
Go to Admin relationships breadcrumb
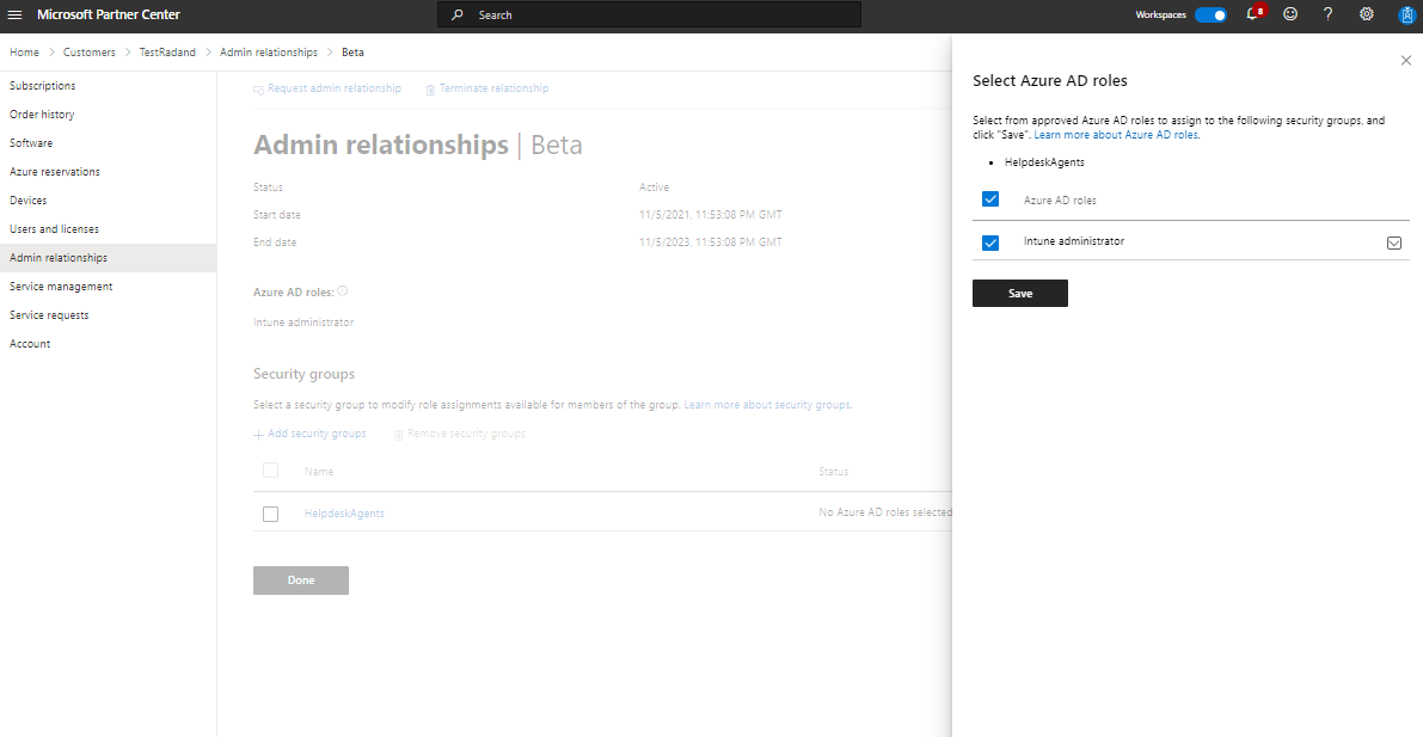coord(269,52)
